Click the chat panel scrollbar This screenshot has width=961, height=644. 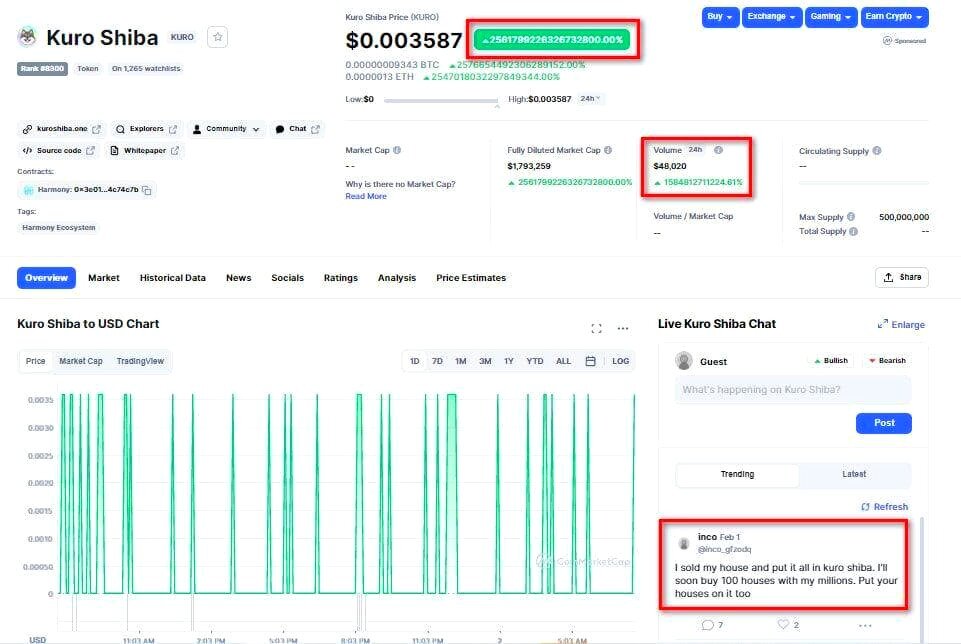click(921, 579)
